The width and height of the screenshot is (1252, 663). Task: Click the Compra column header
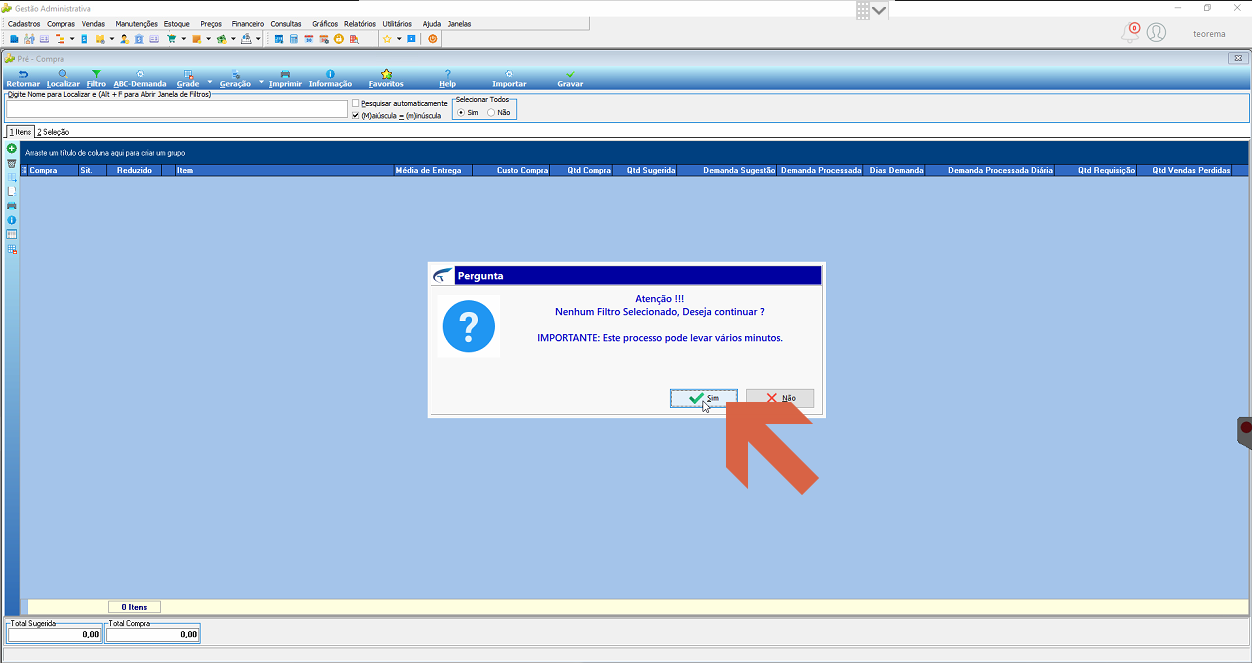click(x=52, y=171)
